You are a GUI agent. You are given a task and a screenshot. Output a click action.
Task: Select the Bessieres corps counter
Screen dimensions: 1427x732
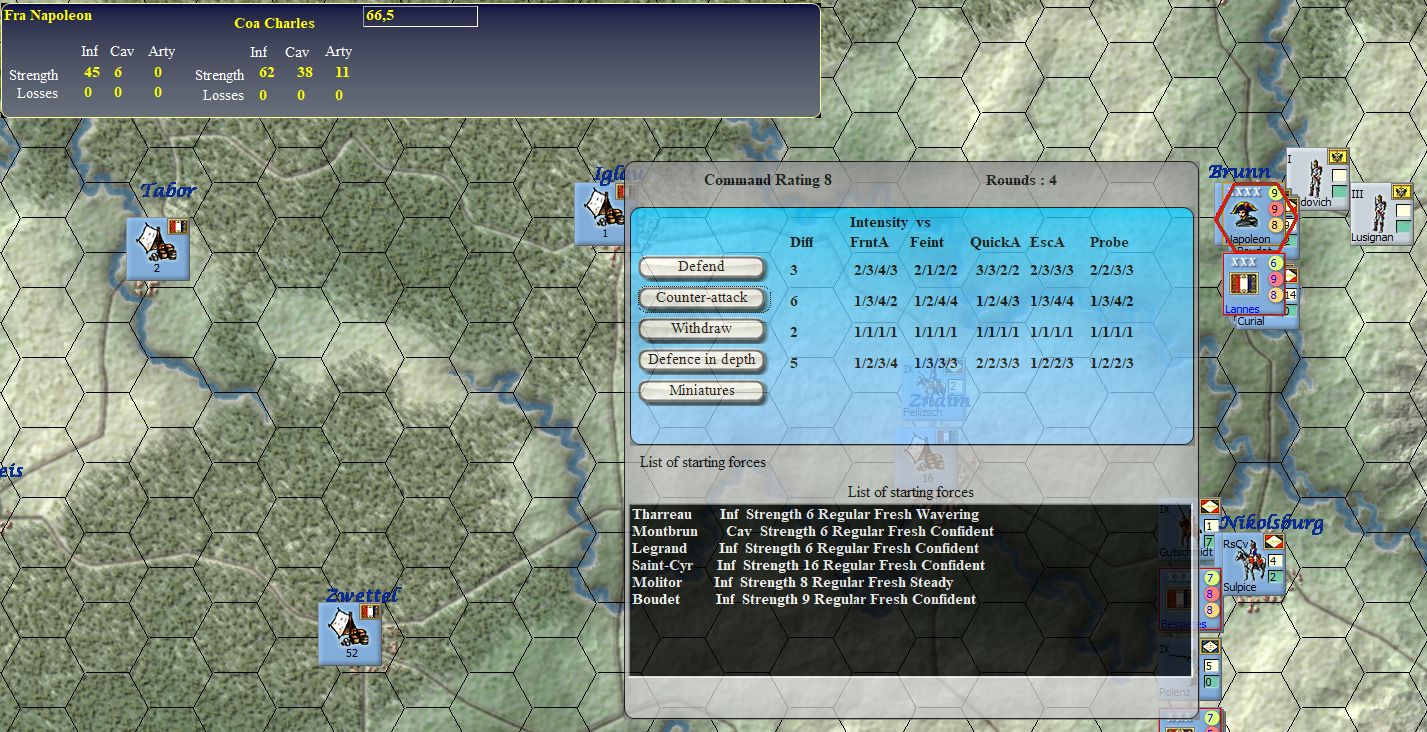coord(1190,600)
